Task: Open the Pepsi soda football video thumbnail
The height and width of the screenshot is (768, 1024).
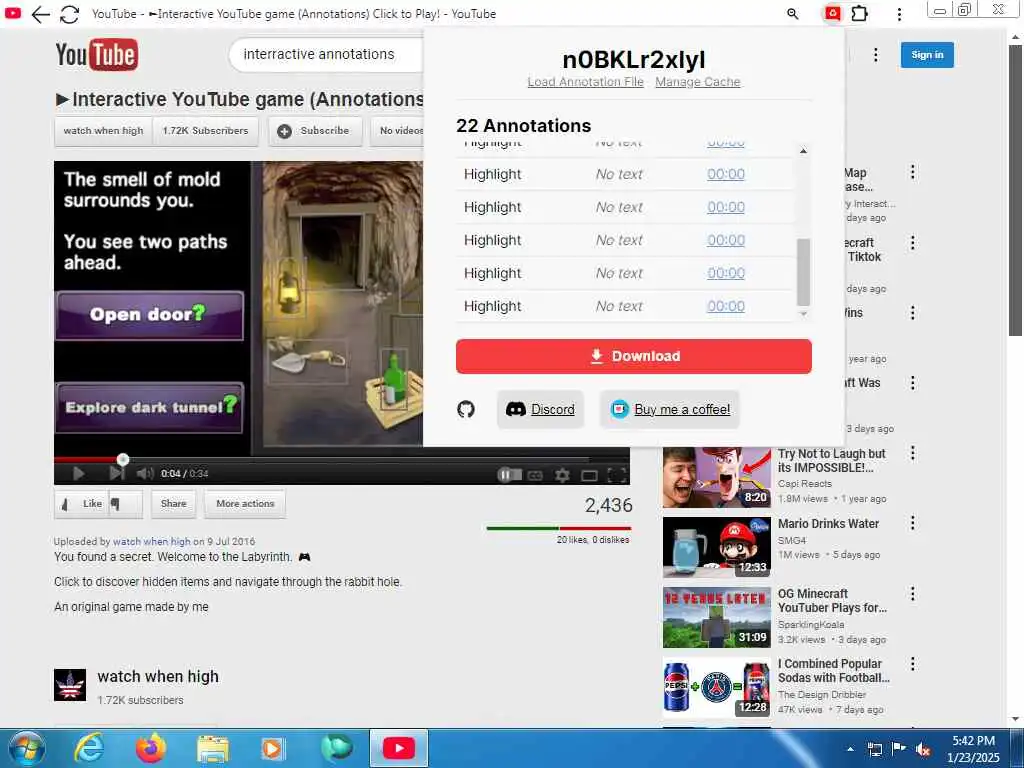Action: pos(716,687)
